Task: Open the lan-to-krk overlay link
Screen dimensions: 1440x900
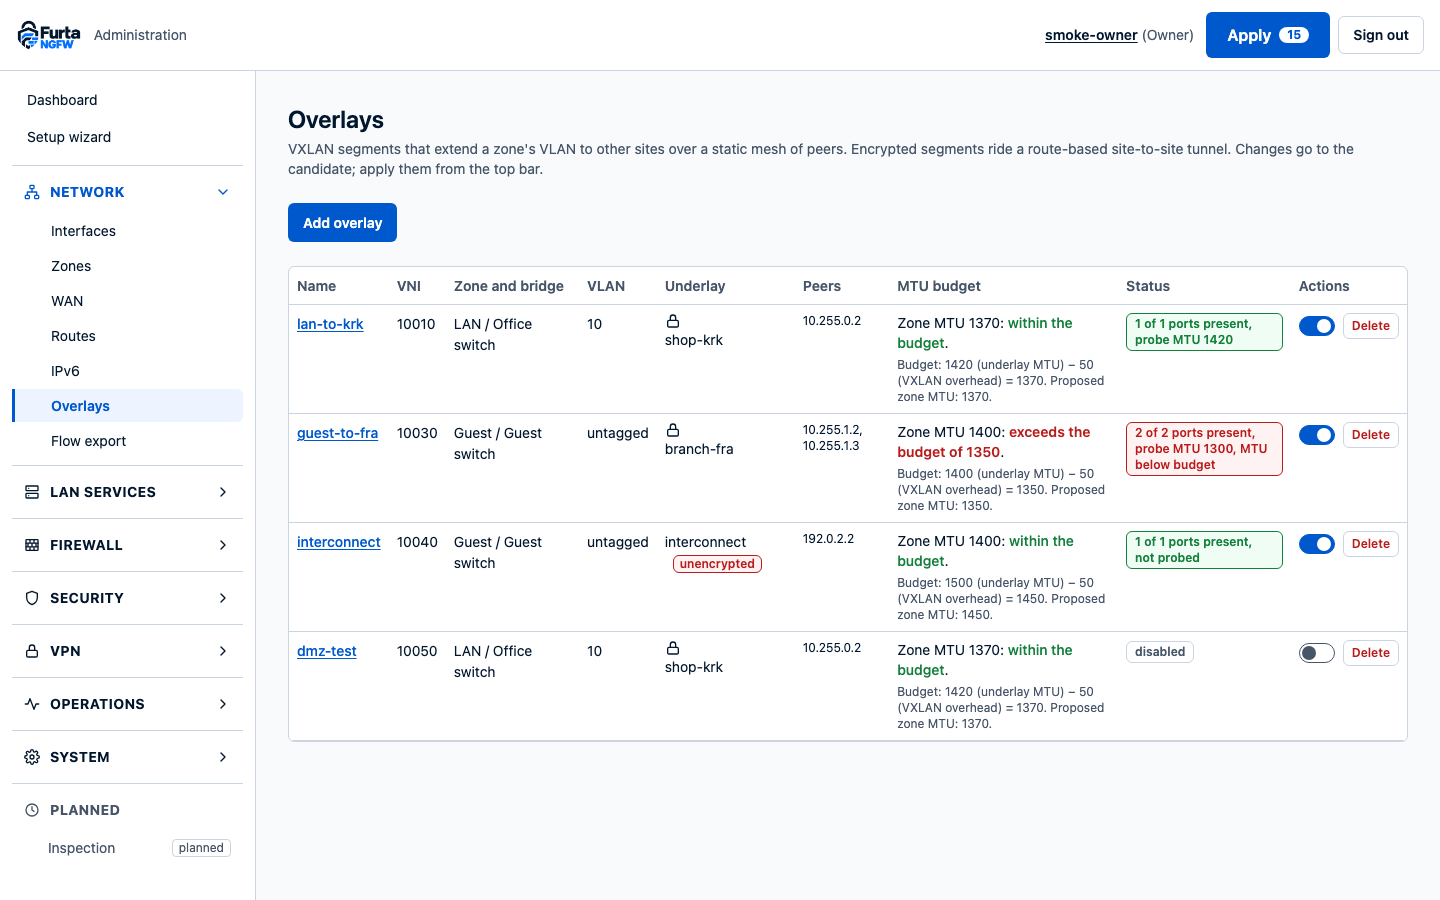Action: tap(330, 324)
